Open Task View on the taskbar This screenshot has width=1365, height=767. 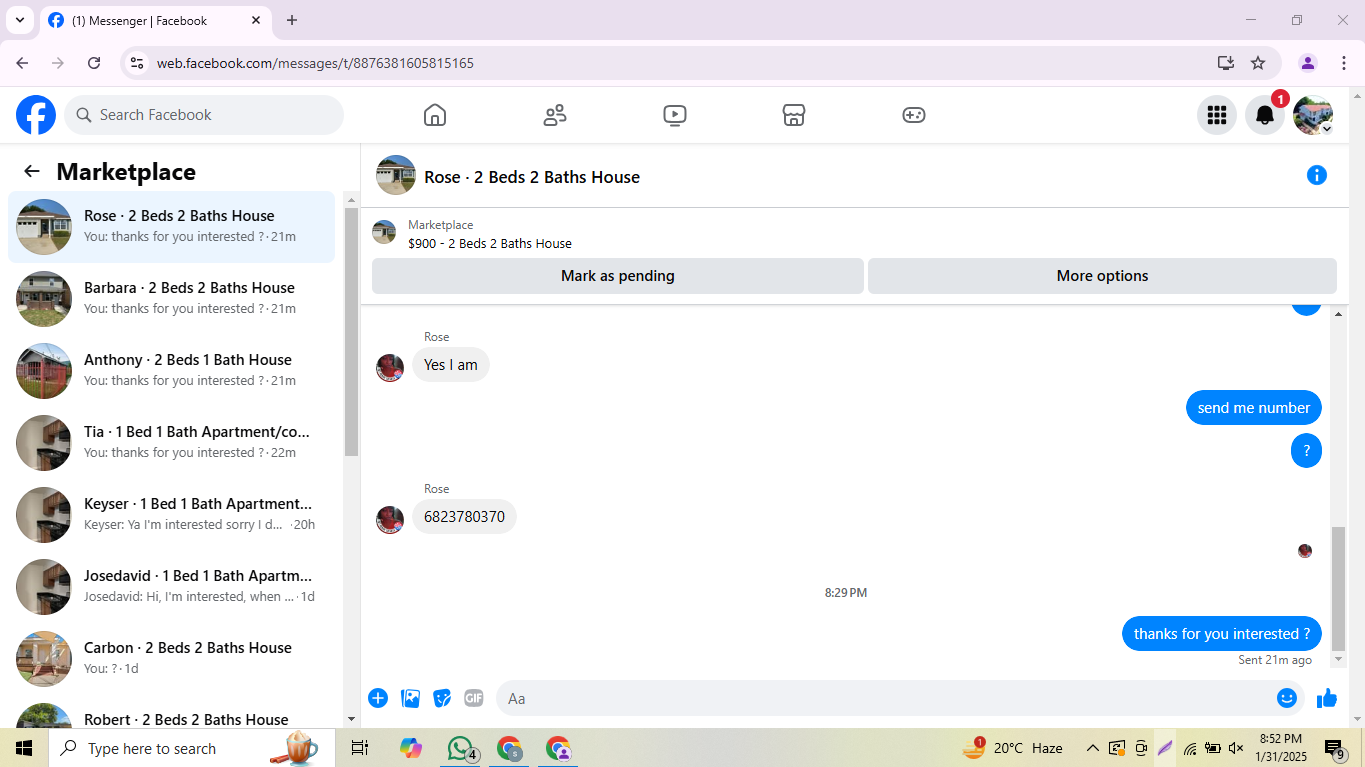click(360, 748)
